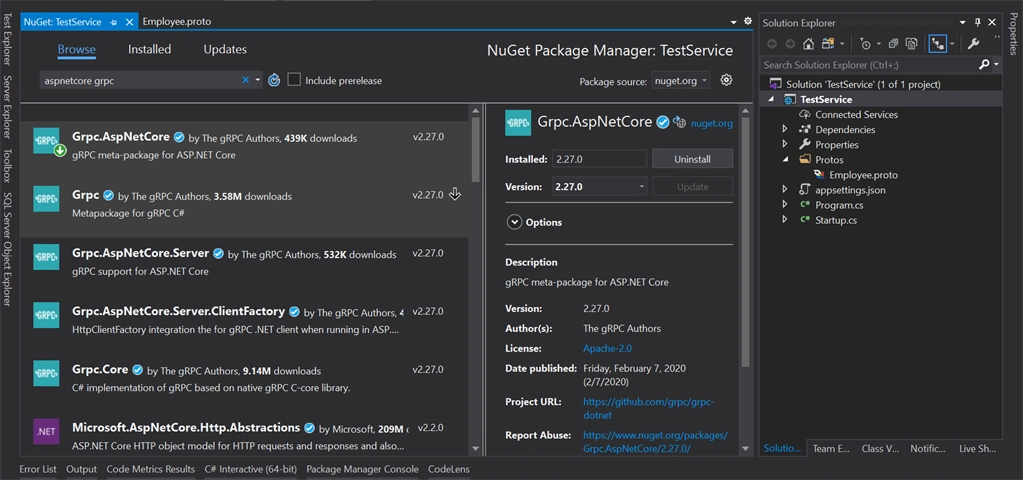1023x480 pixels.
Task: Click the Solution Explorer Forward arrow
Action: [x=790, y=44]
